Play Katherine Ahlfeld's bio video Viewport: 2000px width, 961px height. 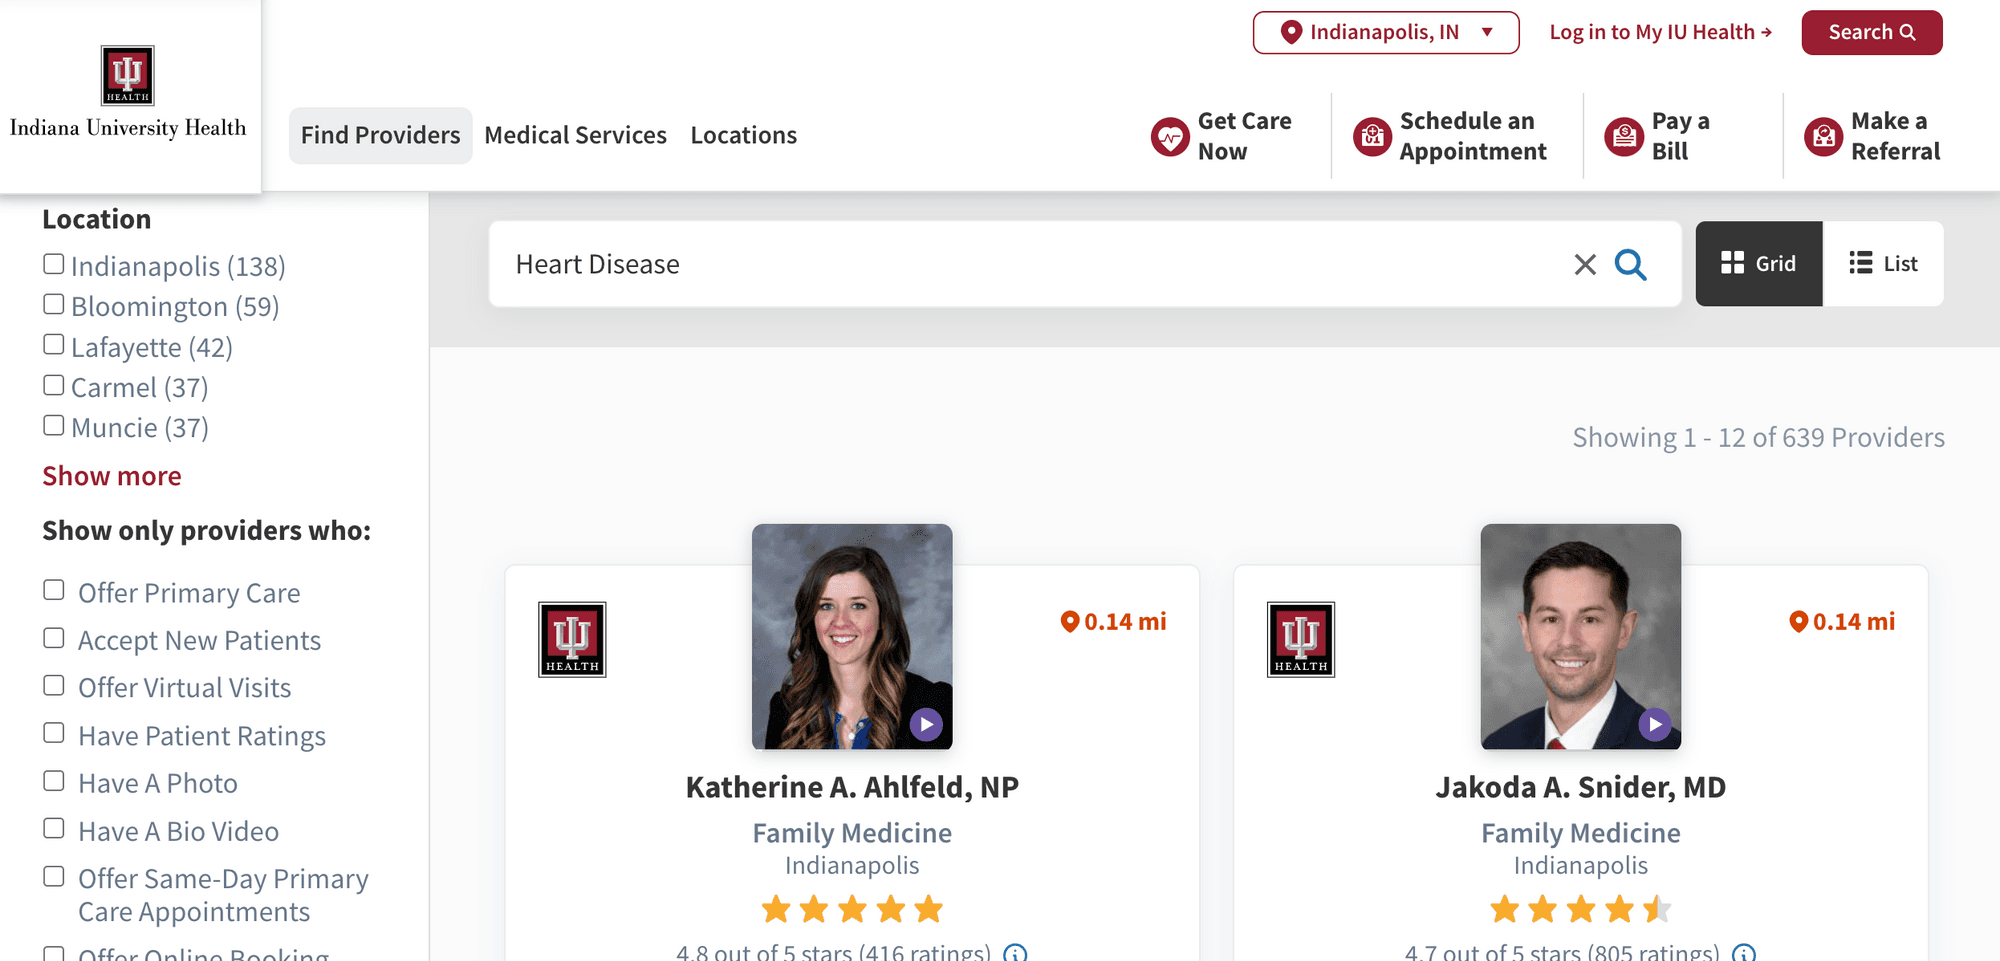pos(926,724)
